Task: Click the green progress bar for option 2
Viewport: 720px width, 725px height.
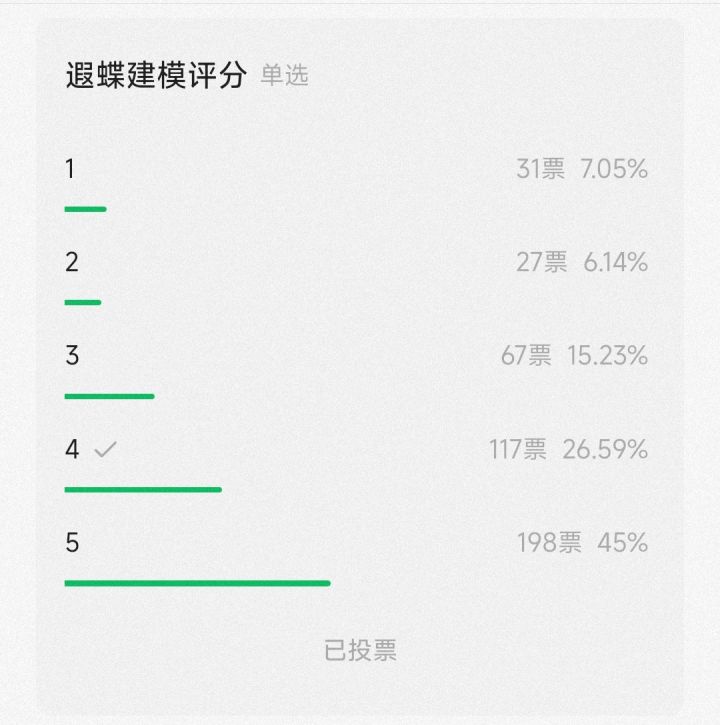Action: coord(83,302)
